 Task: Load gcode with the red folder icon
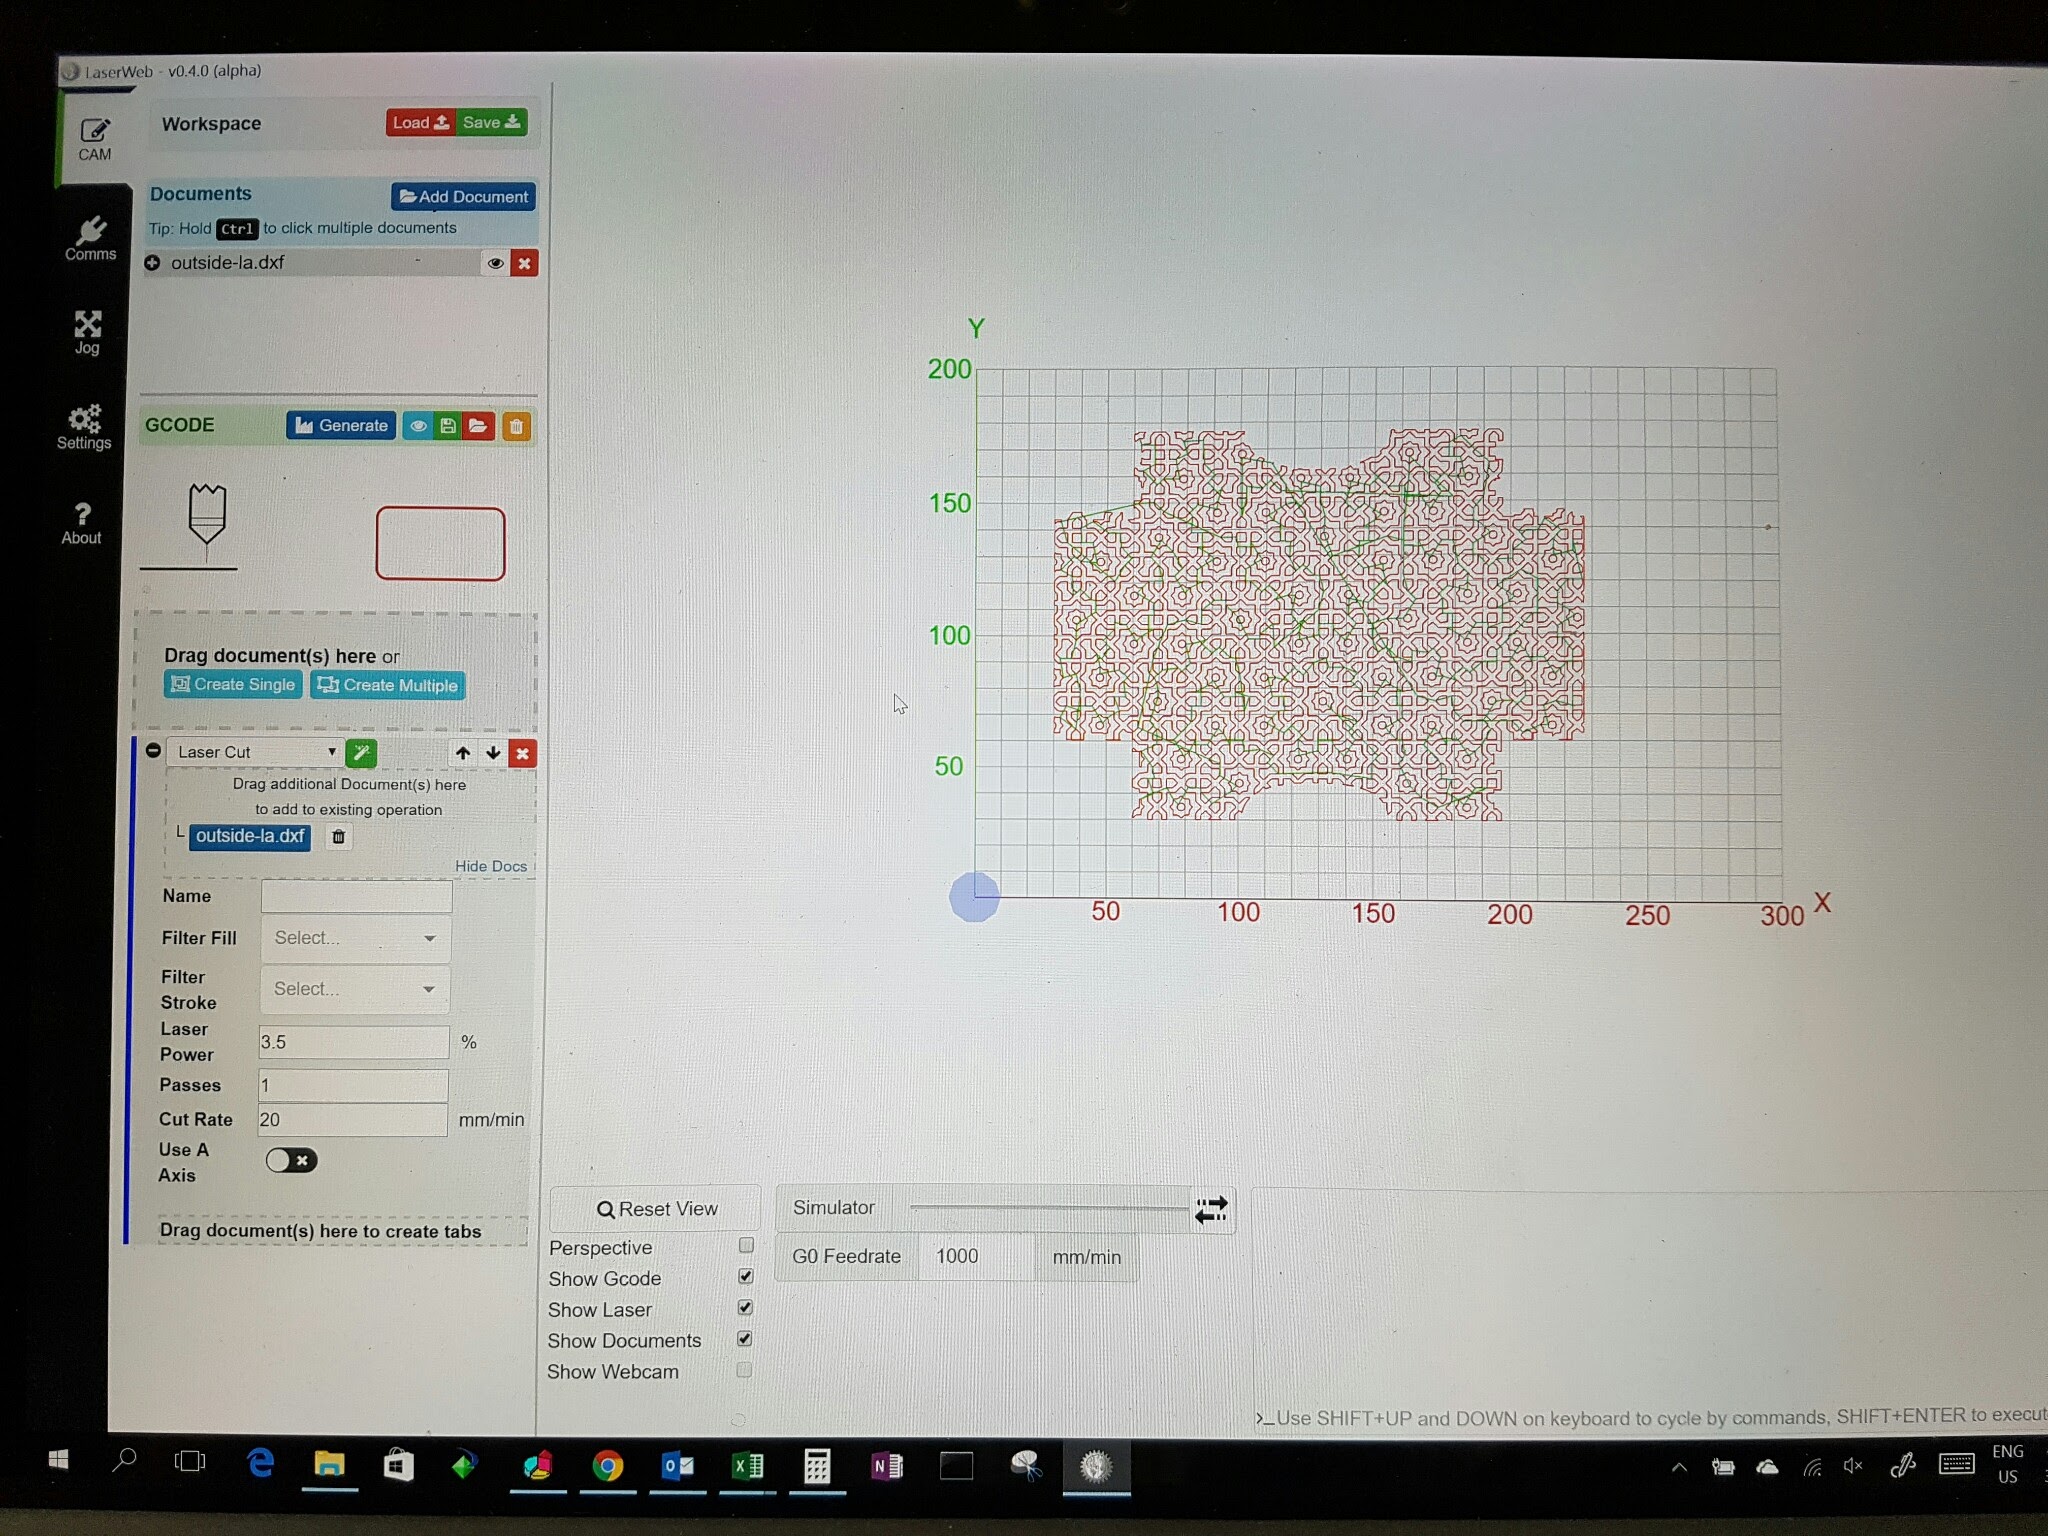478,426
